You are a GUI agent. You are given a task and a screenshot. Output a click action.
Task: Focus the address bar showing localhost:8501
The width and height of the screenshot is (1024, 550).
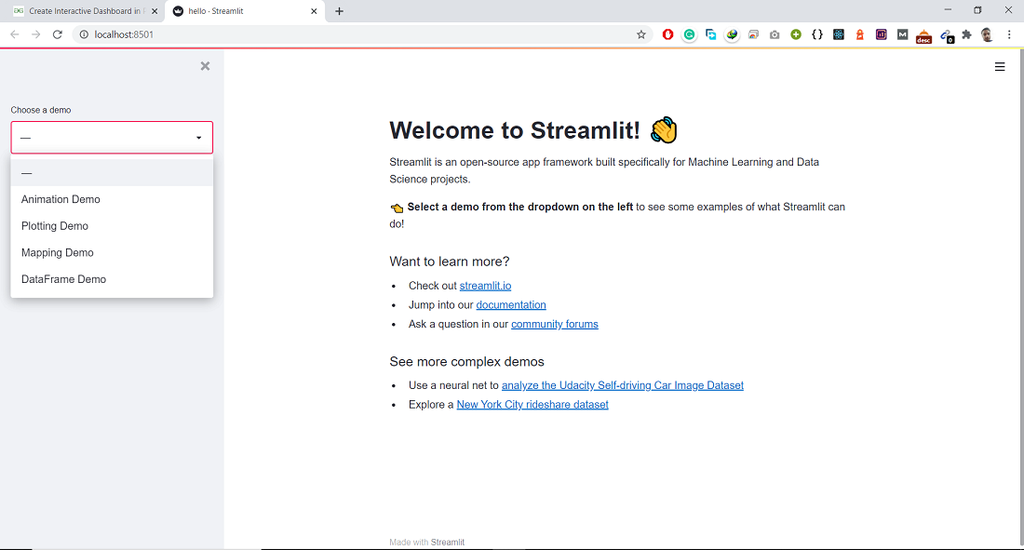(362, 35)
